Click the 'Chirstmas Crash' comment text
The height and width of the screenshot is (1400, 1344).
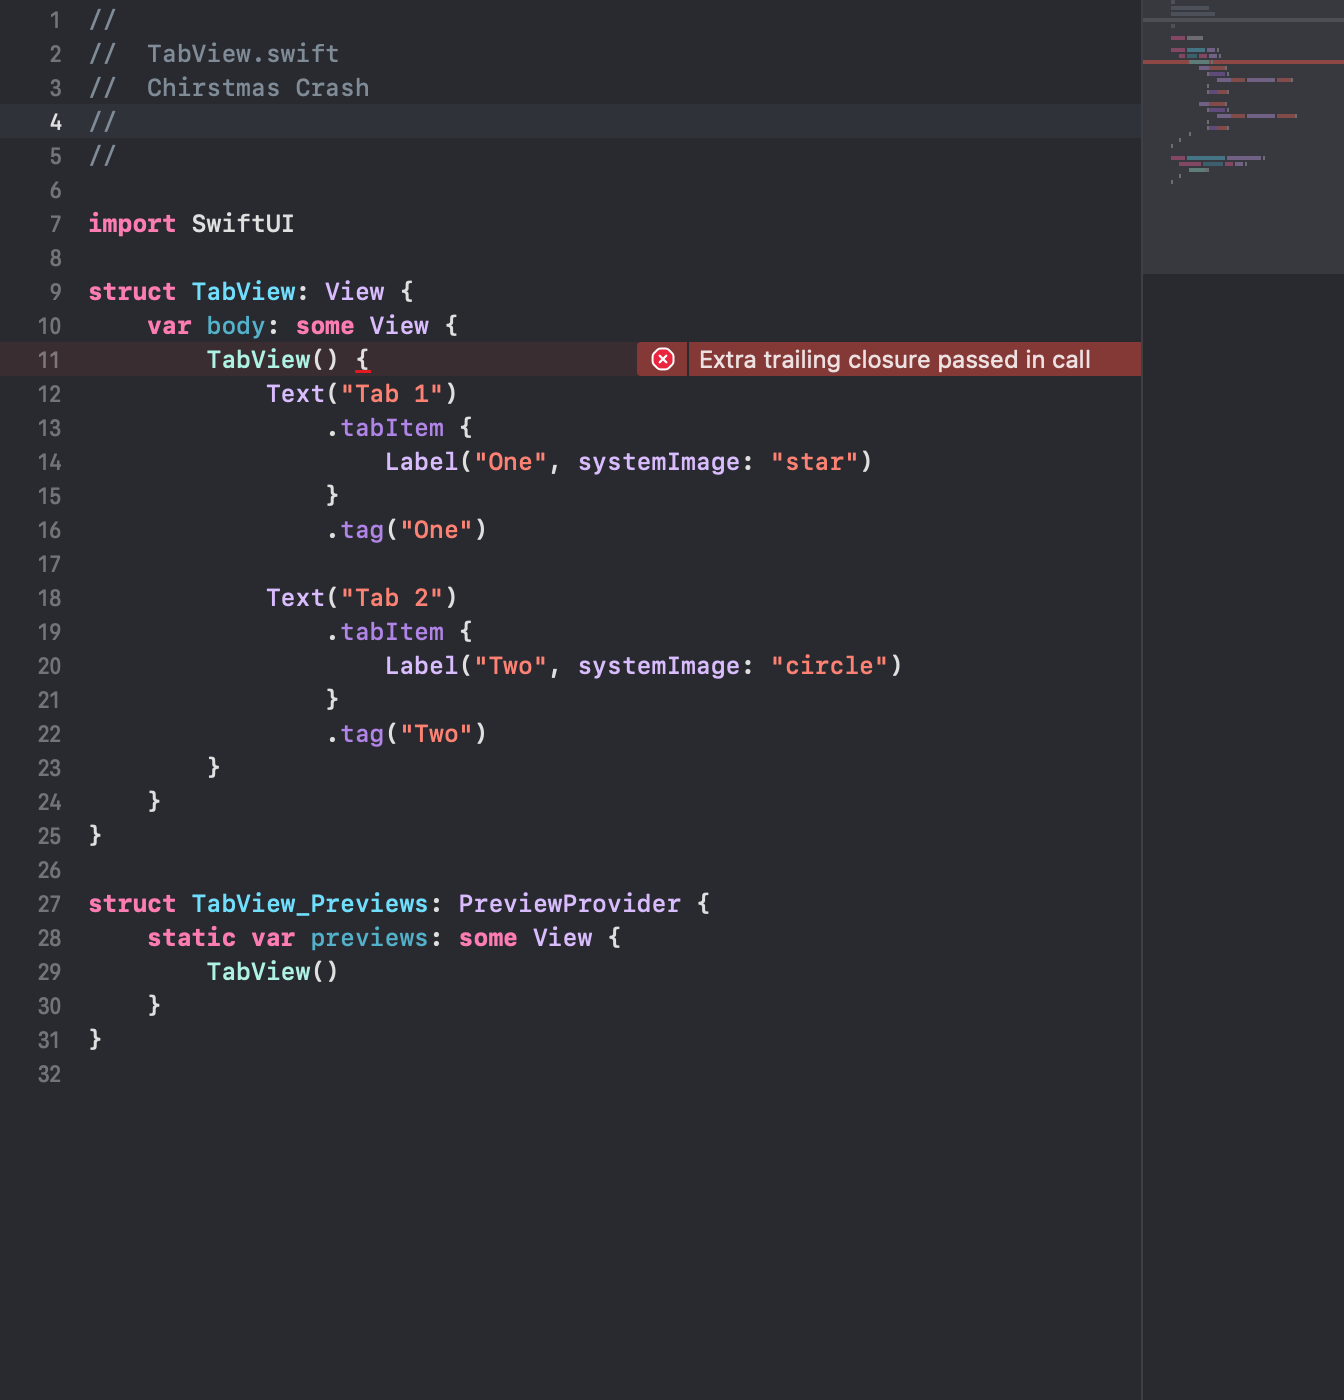(258, 88)
